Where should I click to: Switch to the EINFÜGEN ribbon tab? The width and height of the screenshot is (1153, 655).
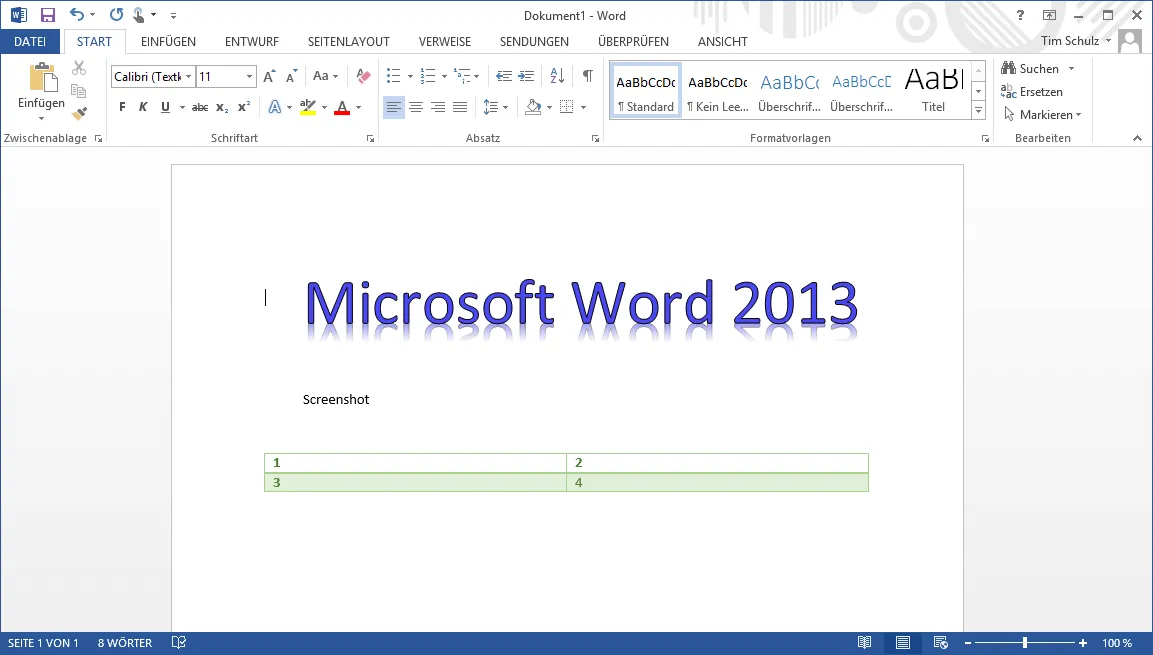tap(168, 41)
